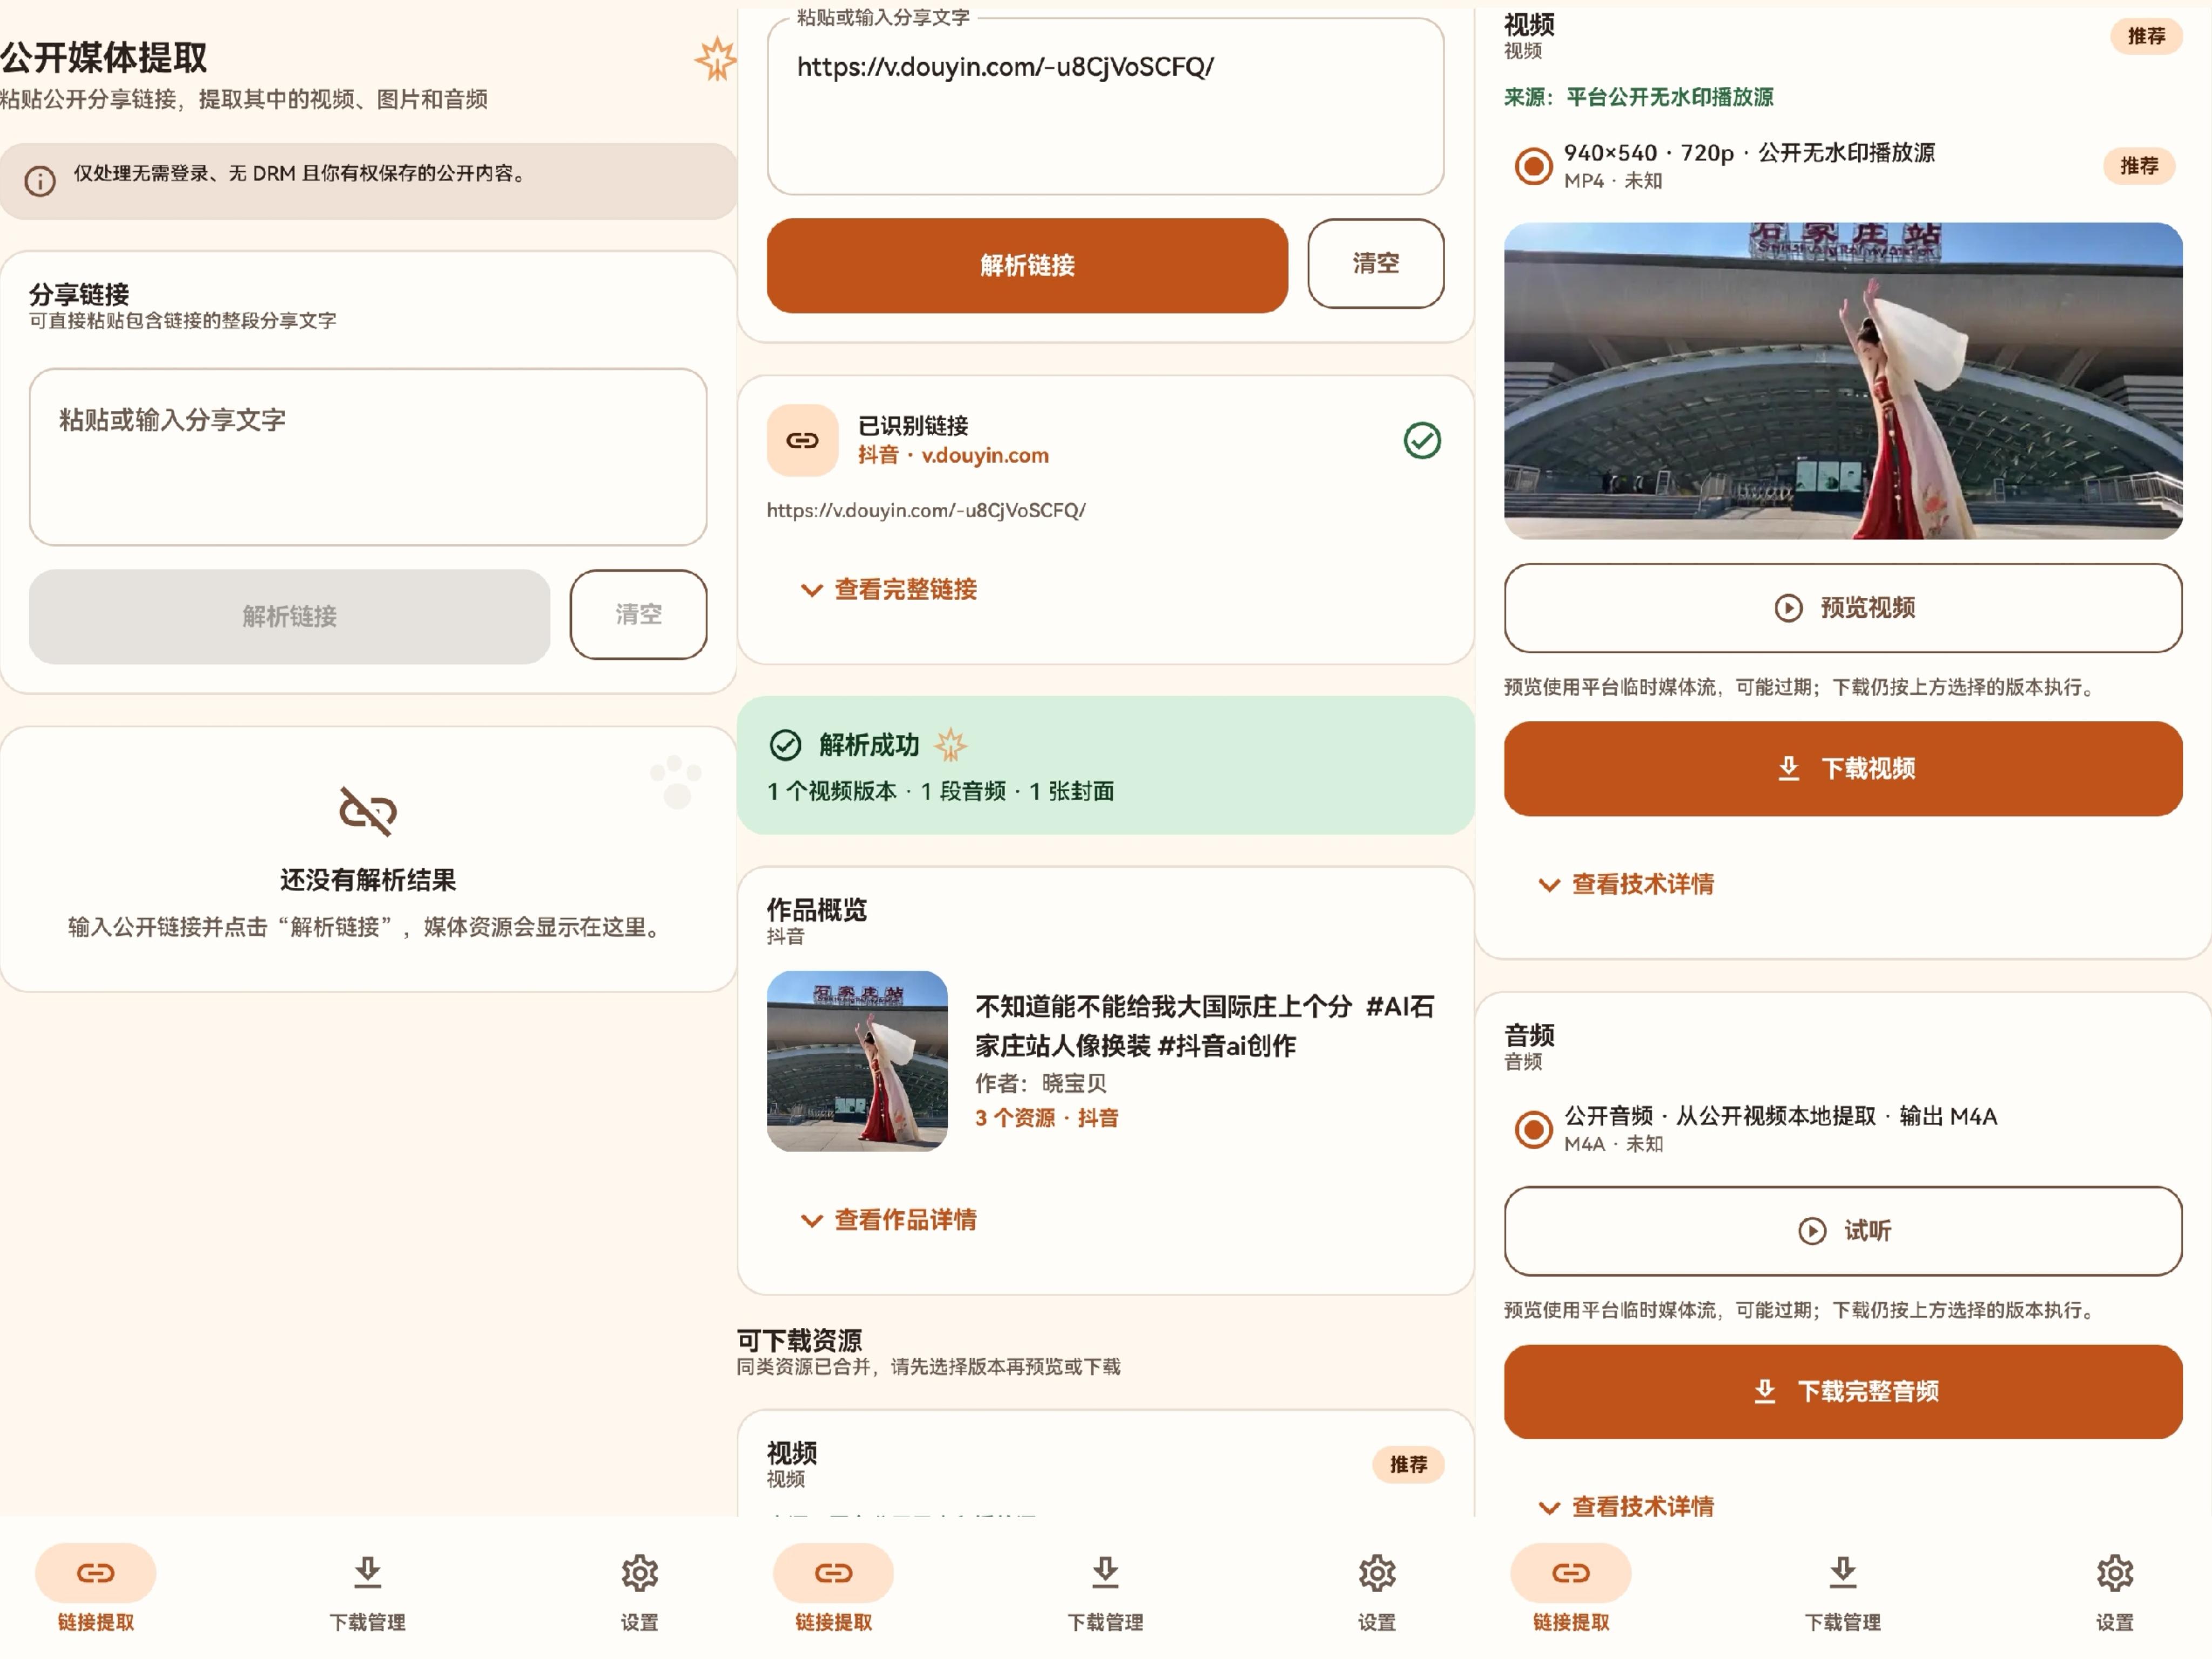Open the large 石家庄站 video preview image
This screenshot has height=1659, width=2212.
1843,381
